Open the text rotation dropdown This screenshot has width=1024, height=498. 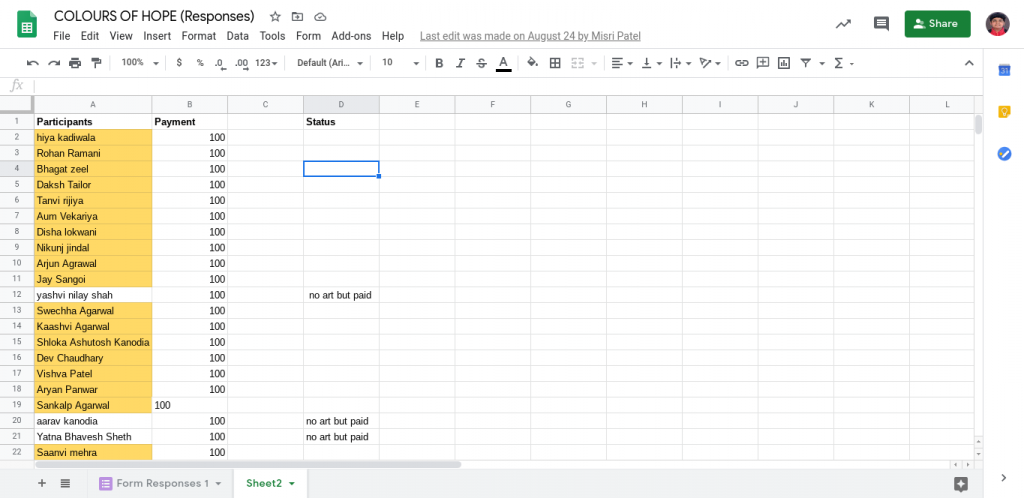(x=710, y=63)
